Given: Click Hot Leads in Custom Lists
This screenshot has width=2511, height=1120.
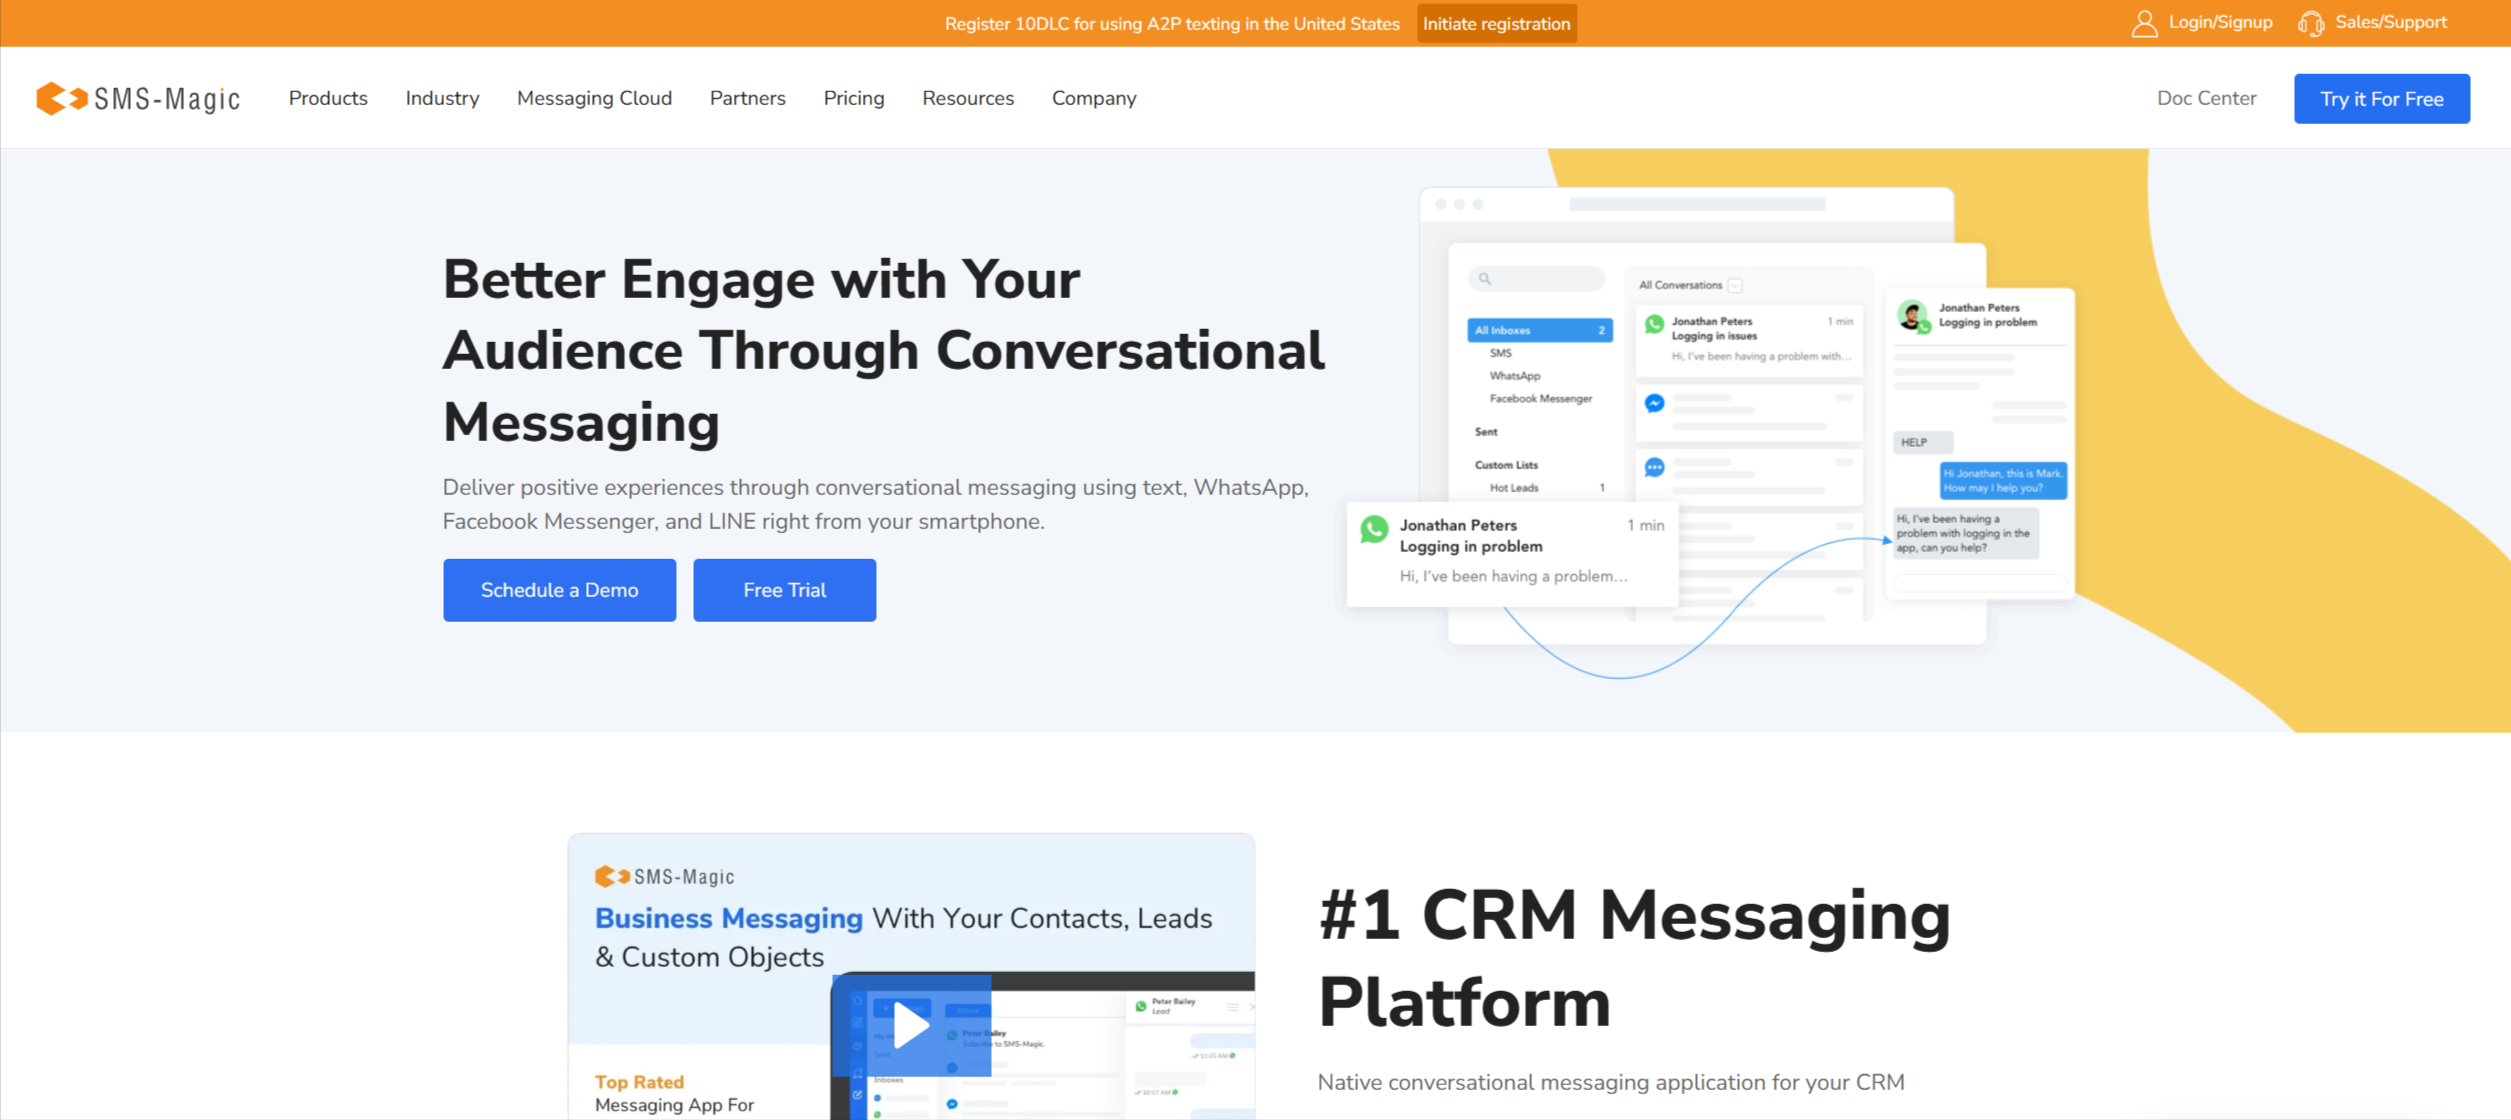Looking at the screenshot, I should coord(1513,488).
